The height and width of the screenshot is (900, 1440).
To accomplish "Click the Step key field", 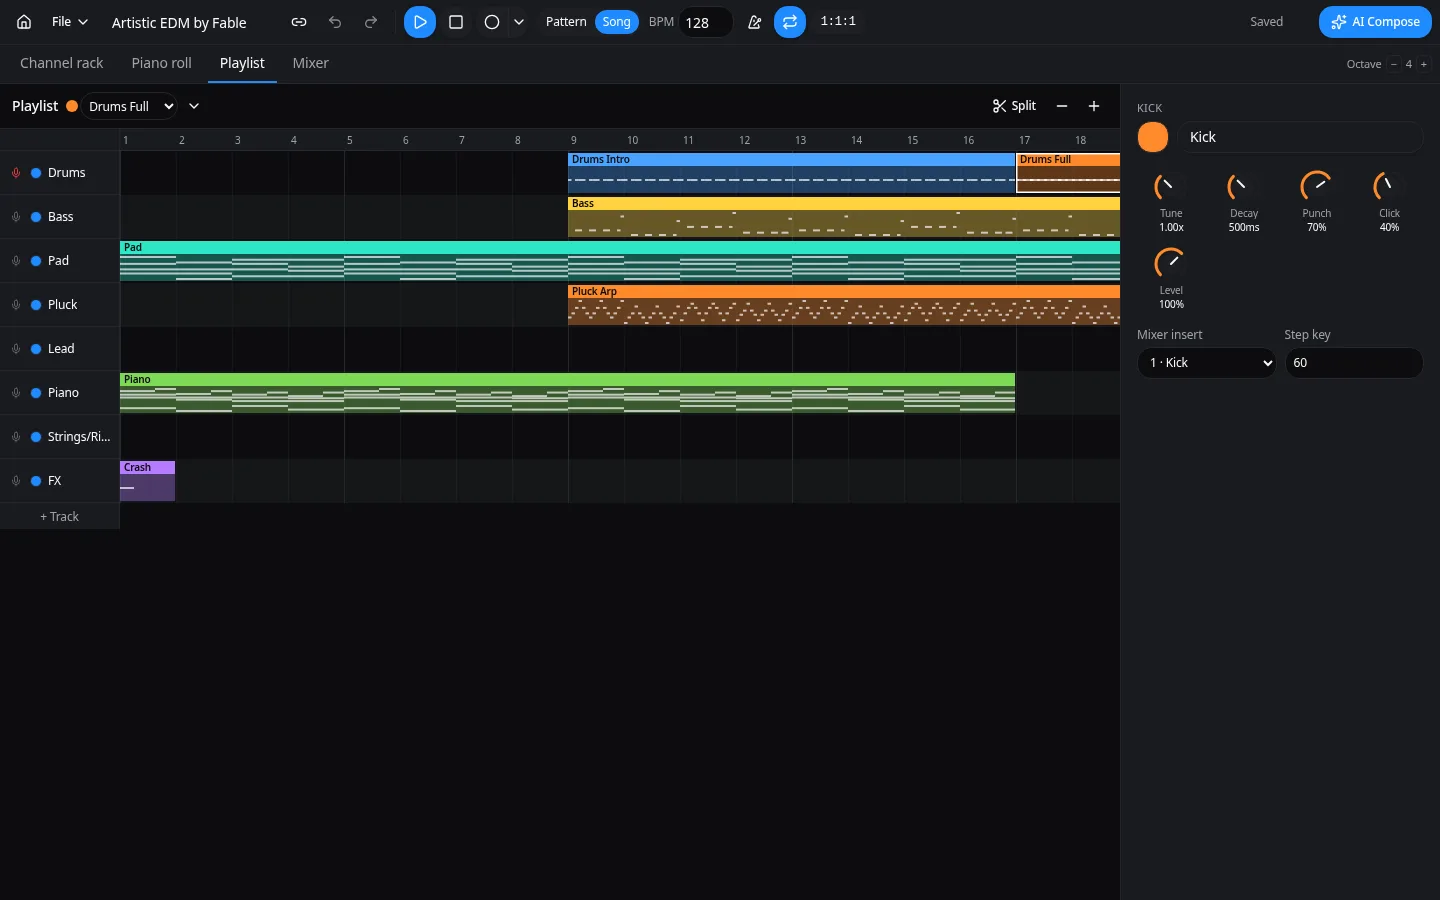I will point(1354,363).
